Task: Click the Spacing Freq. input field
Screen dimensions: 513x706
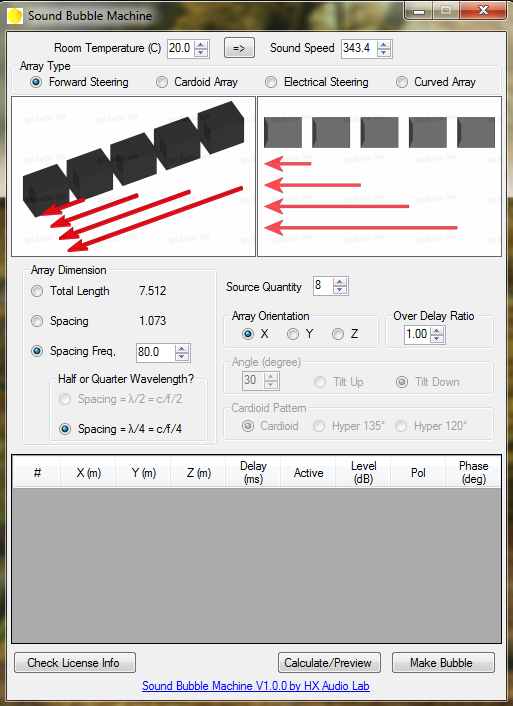Action: click(x=156, y=352)
